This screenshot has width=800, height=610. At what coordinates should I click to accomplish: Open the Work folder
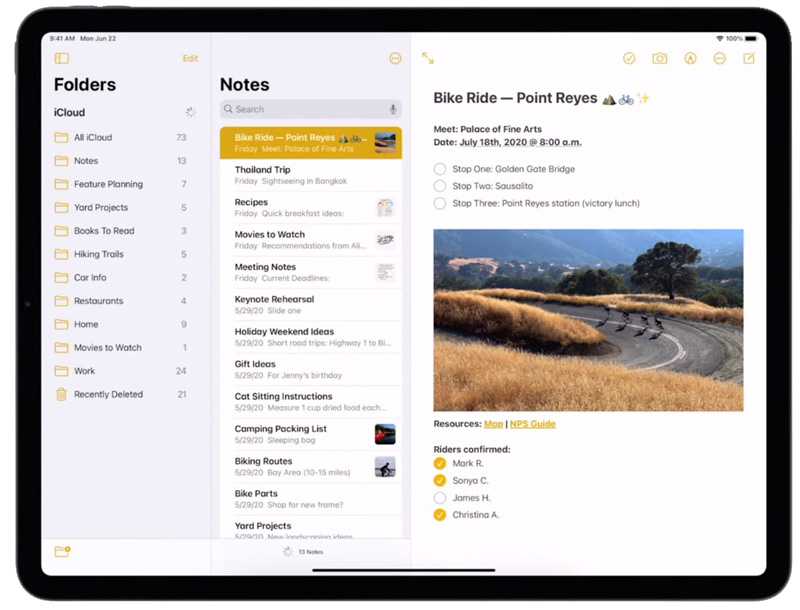pyautogui.click(x=120, y=371)
